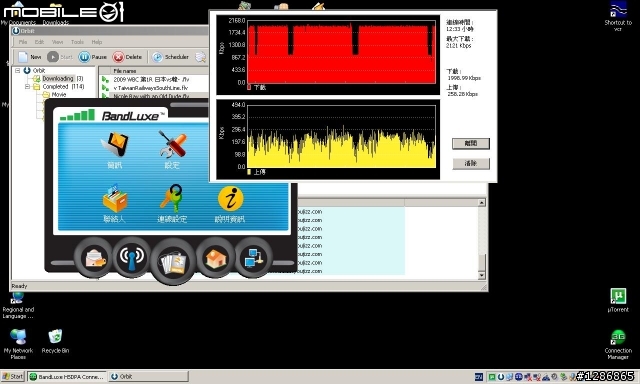
Task: Click the toolbar icon right of Scheduler
Action: pos(200,57)
